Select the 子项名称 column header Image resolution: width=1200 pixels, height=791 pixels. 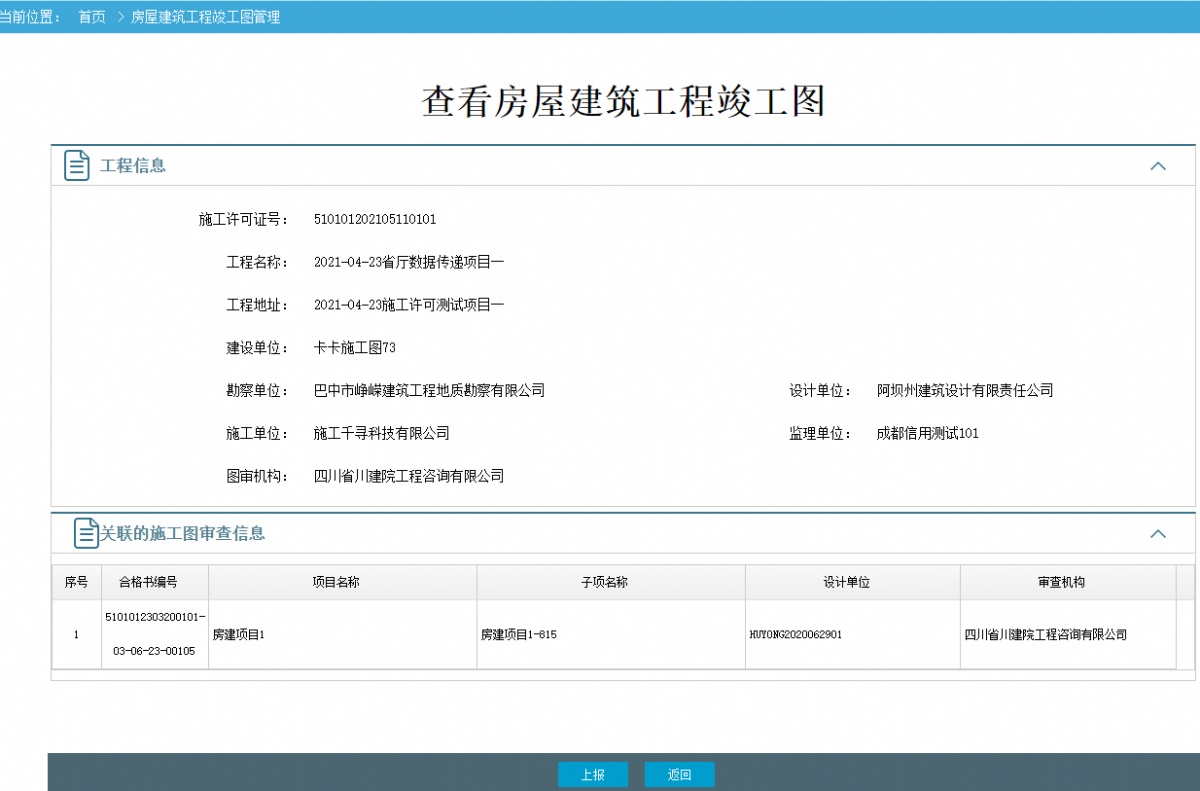[611, 582]
